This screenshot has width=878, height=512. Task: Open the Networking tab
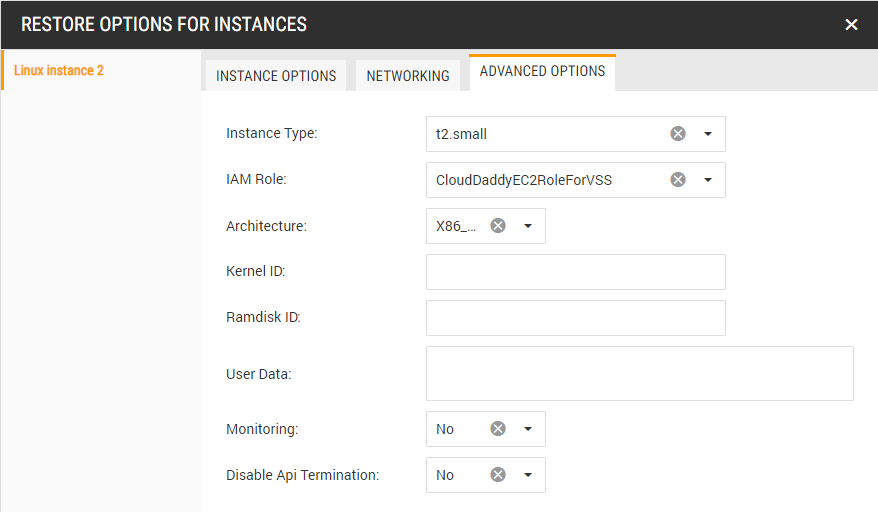pyautogui.click(x=408, y=76)
